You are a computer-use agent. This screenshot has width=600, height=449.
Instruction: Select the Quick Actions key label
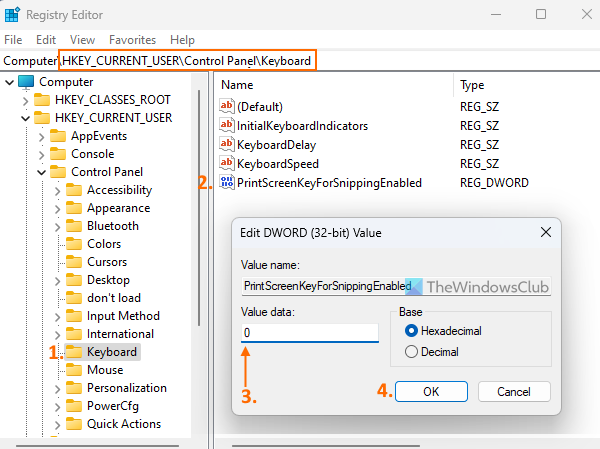click(124, 424)
